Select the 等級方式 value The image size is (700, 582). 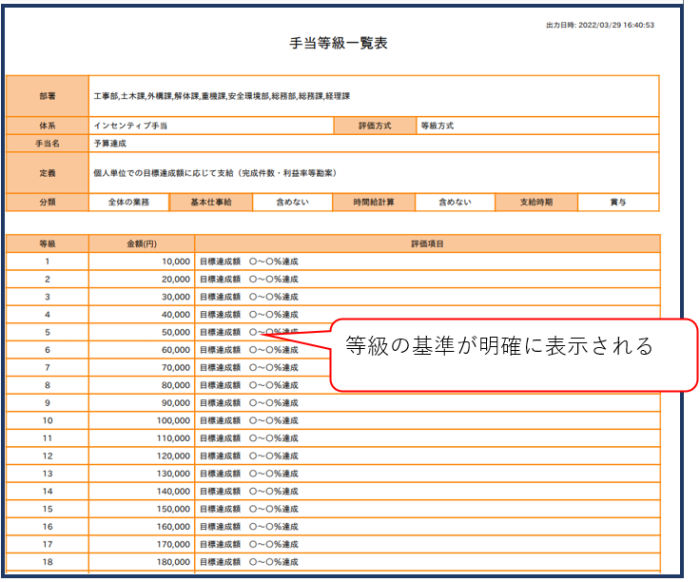pyautogui.click(x=438, y=127)
